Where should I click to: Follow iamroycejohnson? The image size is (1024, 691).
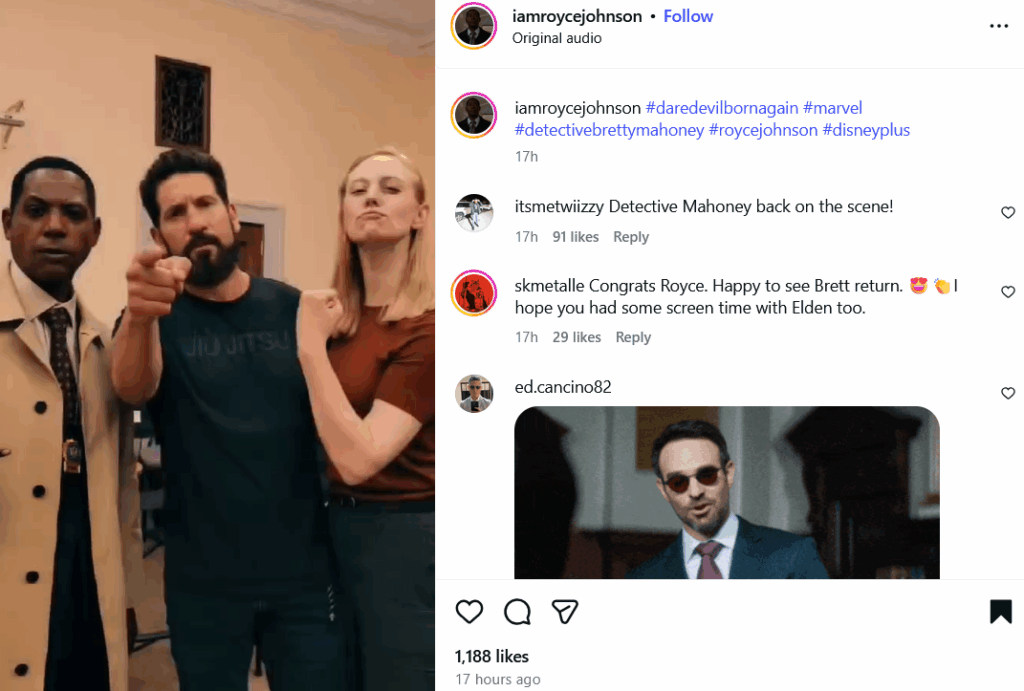688,16
